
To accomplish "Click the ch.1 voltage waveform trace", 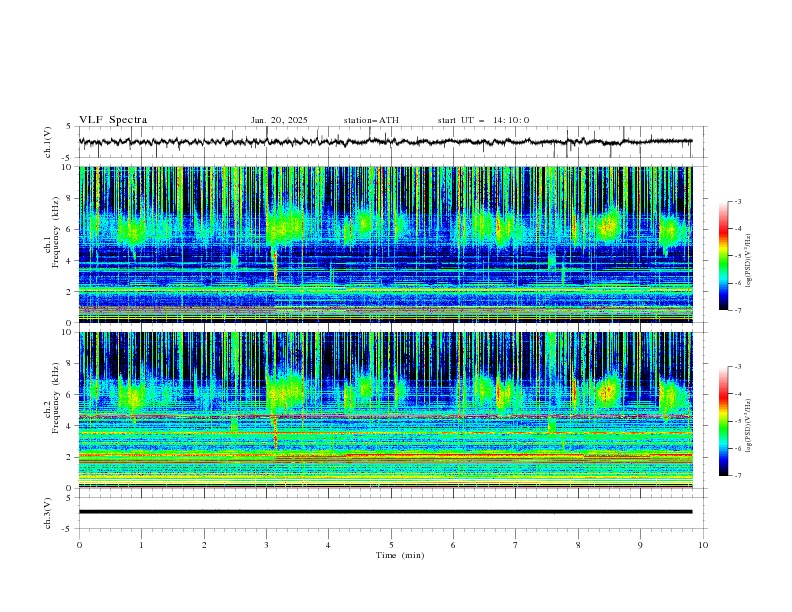I will click(385, 142).
